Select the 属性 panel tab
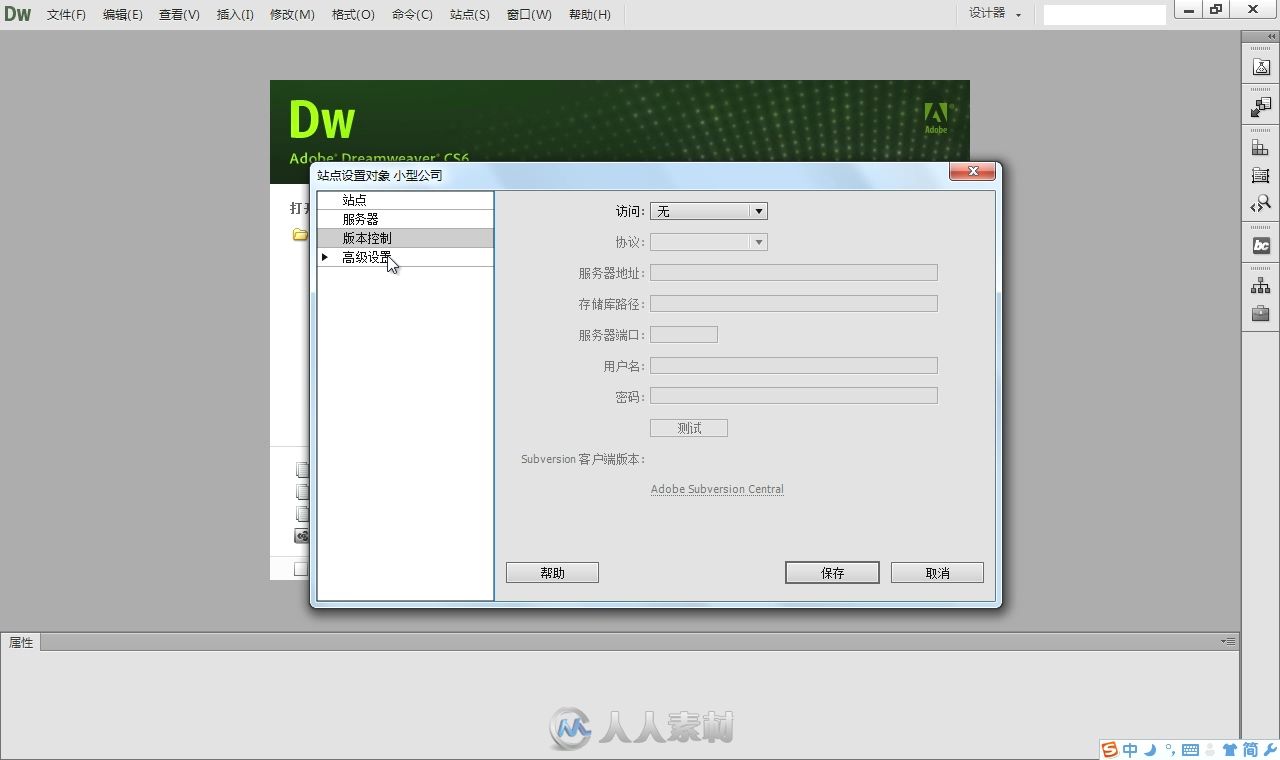This screenshot has width=1280, height=760. [21, 642]
